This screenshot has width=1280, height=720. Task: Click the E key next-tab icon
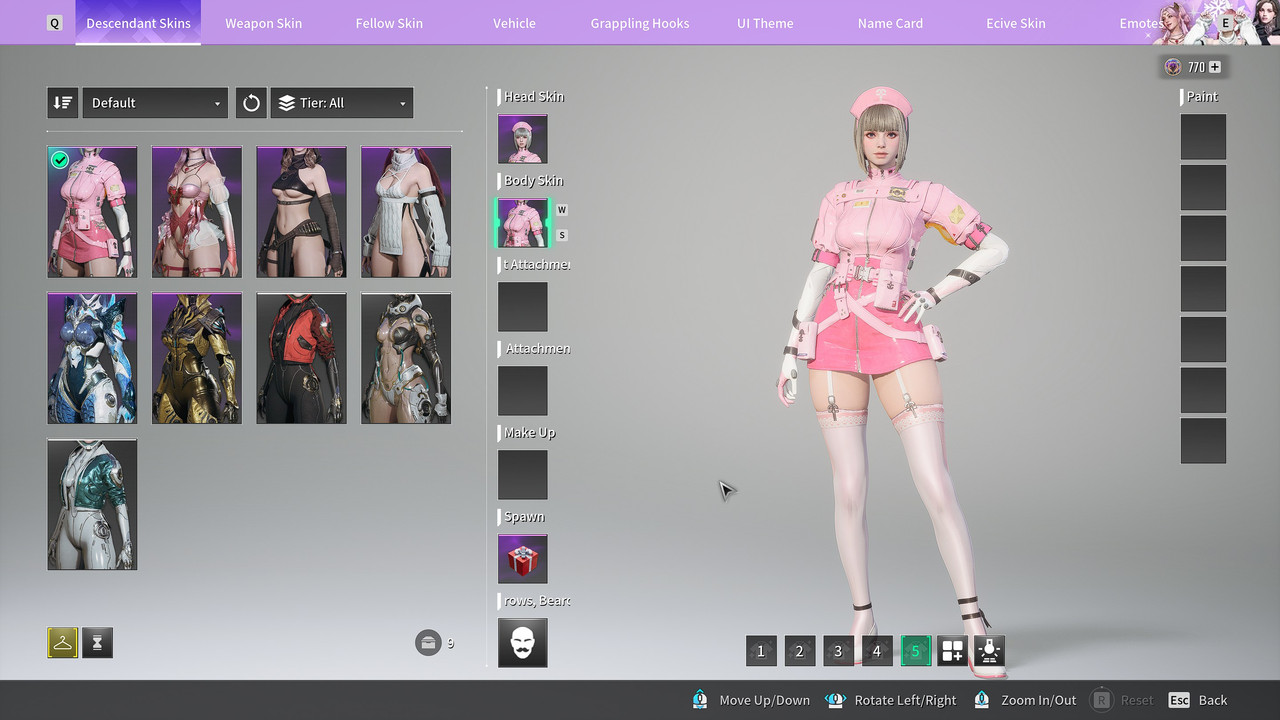pyautogui.click(x=1226, y=22)
